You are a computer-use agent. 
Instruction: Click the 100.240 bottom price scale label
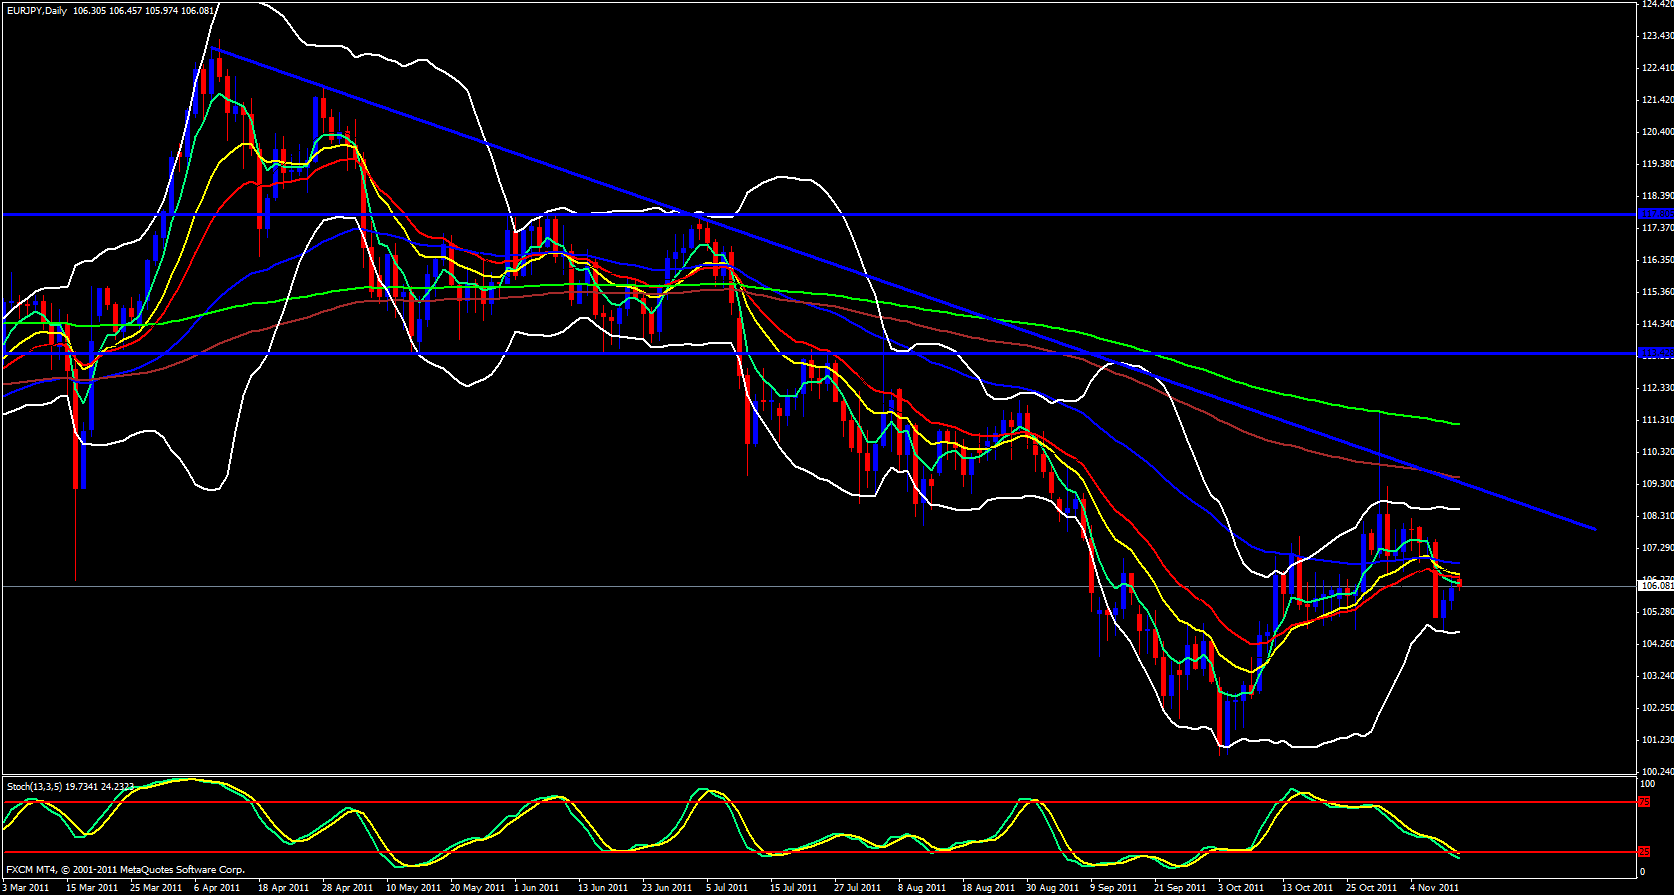1656,771
